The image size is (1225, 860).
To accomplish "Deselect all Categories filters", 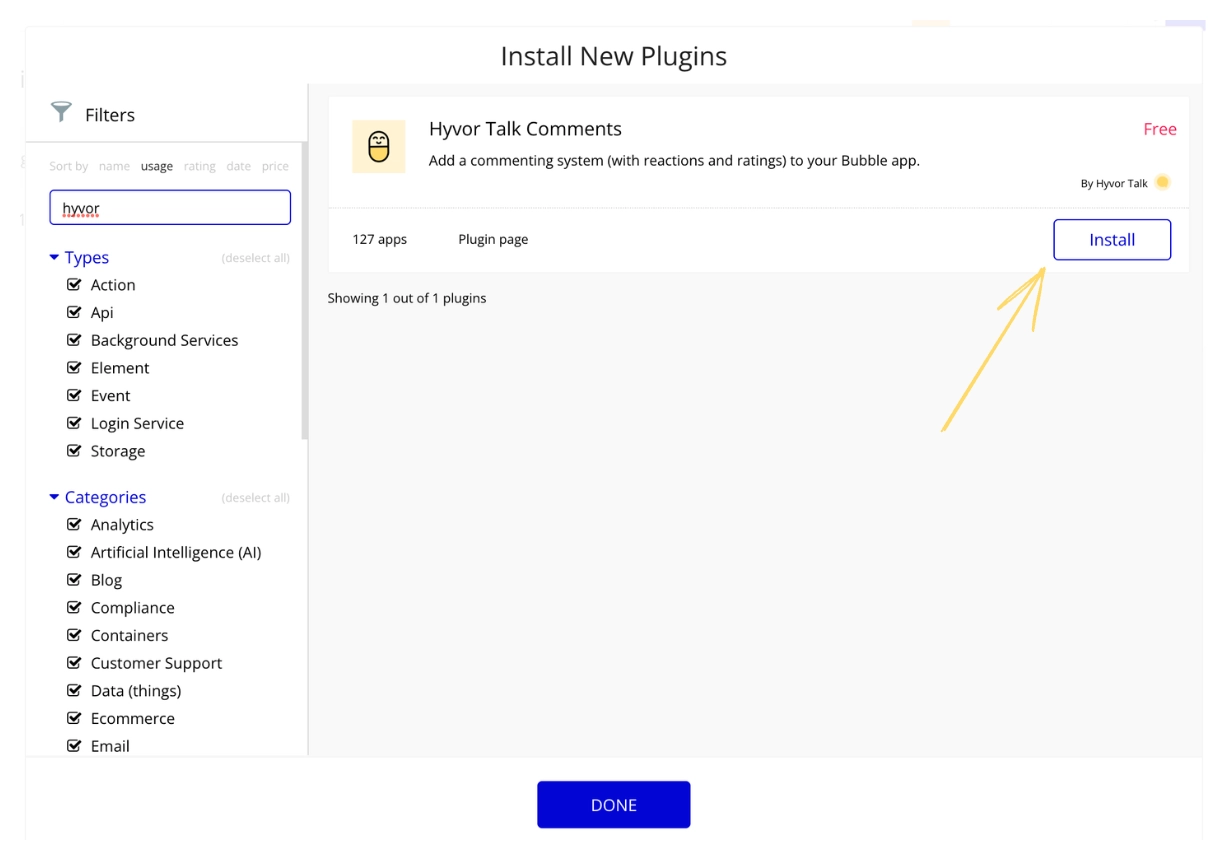I will (x=255, y=498).
